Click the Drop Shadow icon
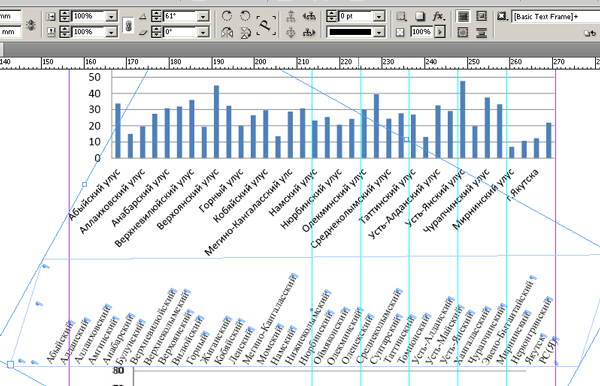Screen dimensions: 600x386 pyautogui.click(x=419, y=16)
